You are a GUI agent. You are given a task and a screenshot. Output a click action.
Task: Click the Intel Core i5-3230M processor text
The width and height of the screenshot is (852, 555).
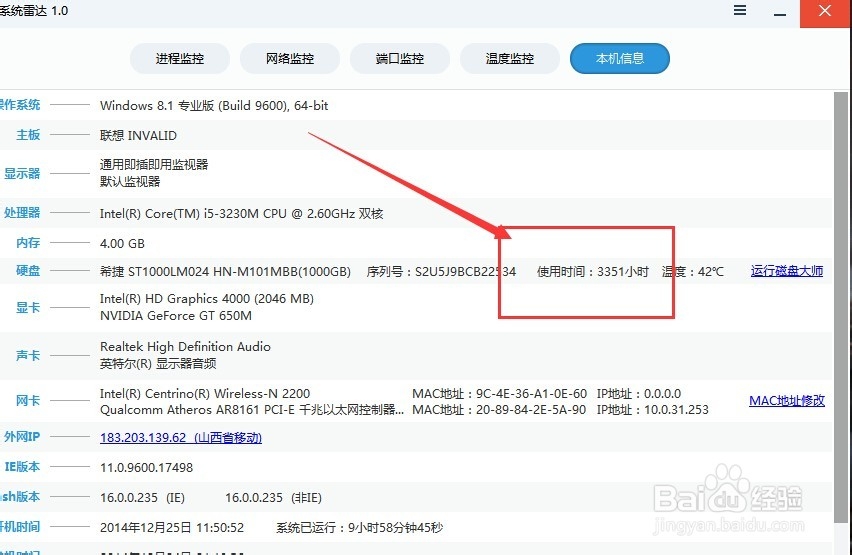tap(241, 214)
